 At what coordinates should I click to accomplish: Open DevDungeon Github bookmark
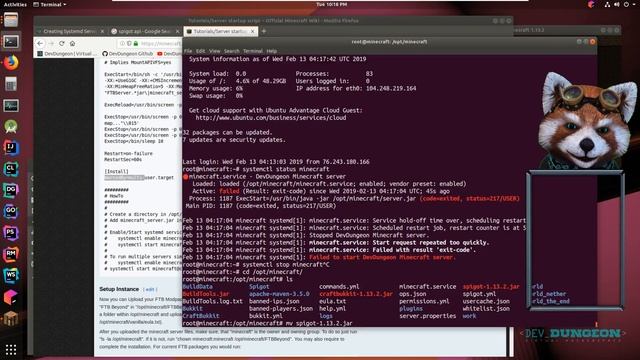pyautogui.click(x=127, y=54)
